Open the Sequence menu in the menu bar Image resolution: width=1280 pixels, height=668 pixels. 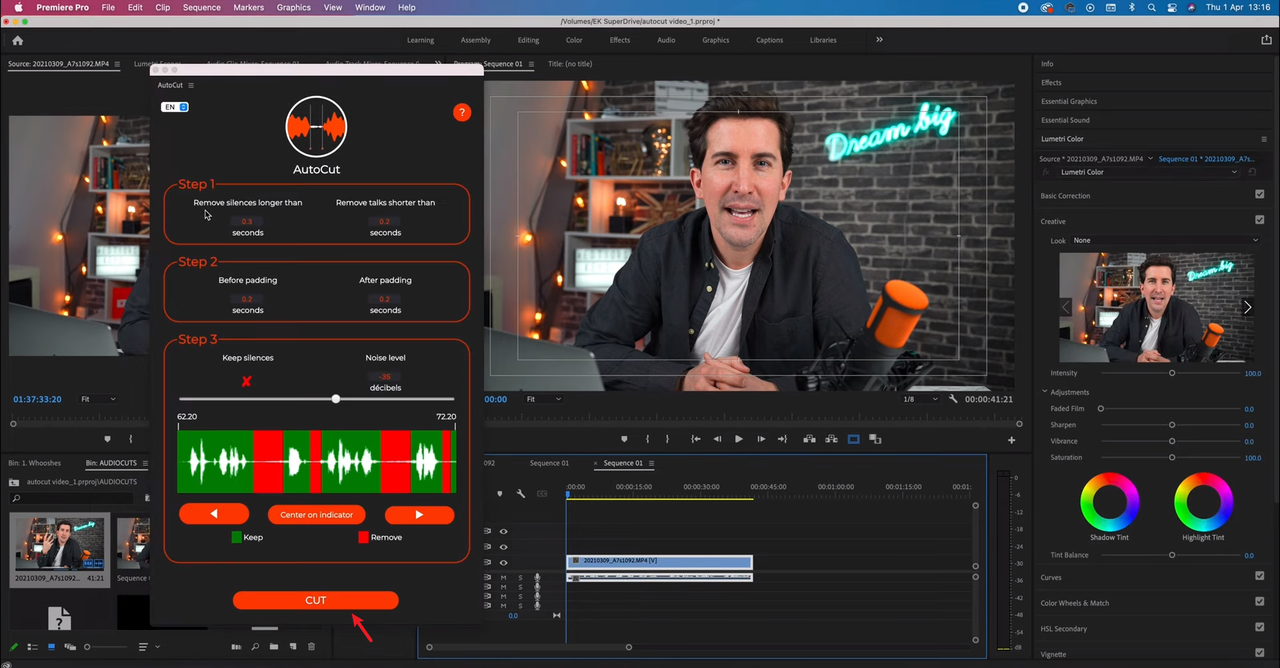point(201,7)
